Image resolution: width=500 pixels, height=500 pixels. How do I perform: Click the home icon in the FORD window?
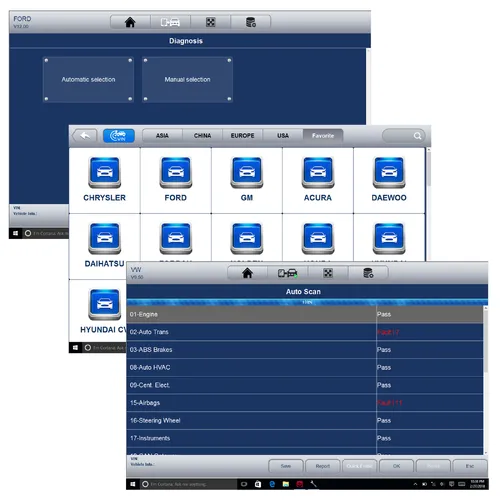[130, 22]
